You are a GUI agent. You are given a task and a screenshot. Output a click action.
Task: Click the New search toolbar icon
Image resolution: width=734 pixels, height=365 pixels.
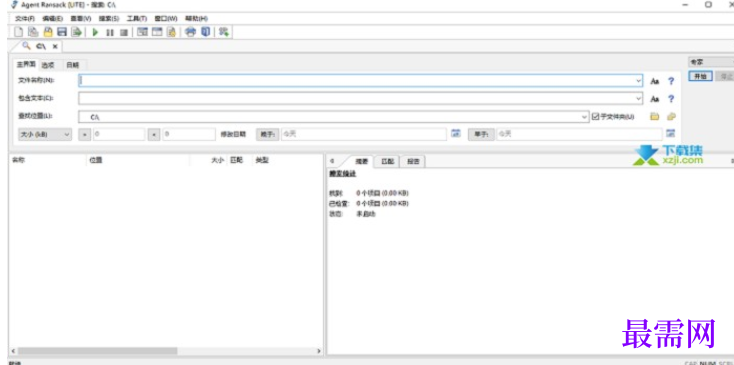coord(18,32)
